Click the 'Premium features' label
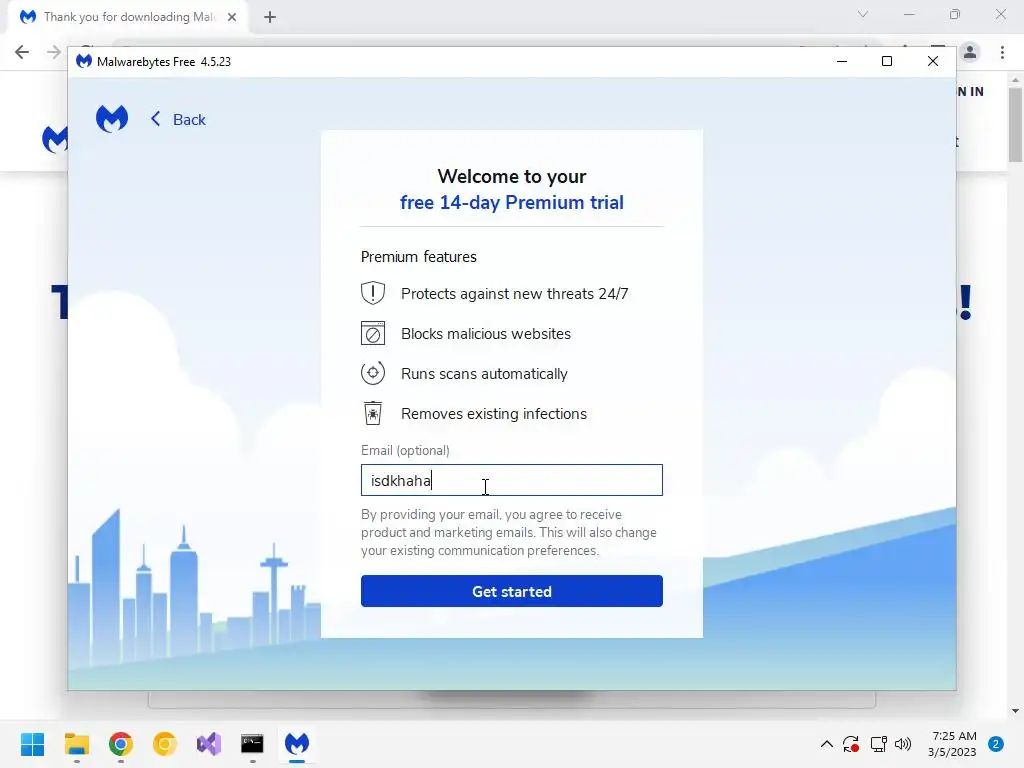This screenshot has width=1024, height=768. (x=419, y=257)
